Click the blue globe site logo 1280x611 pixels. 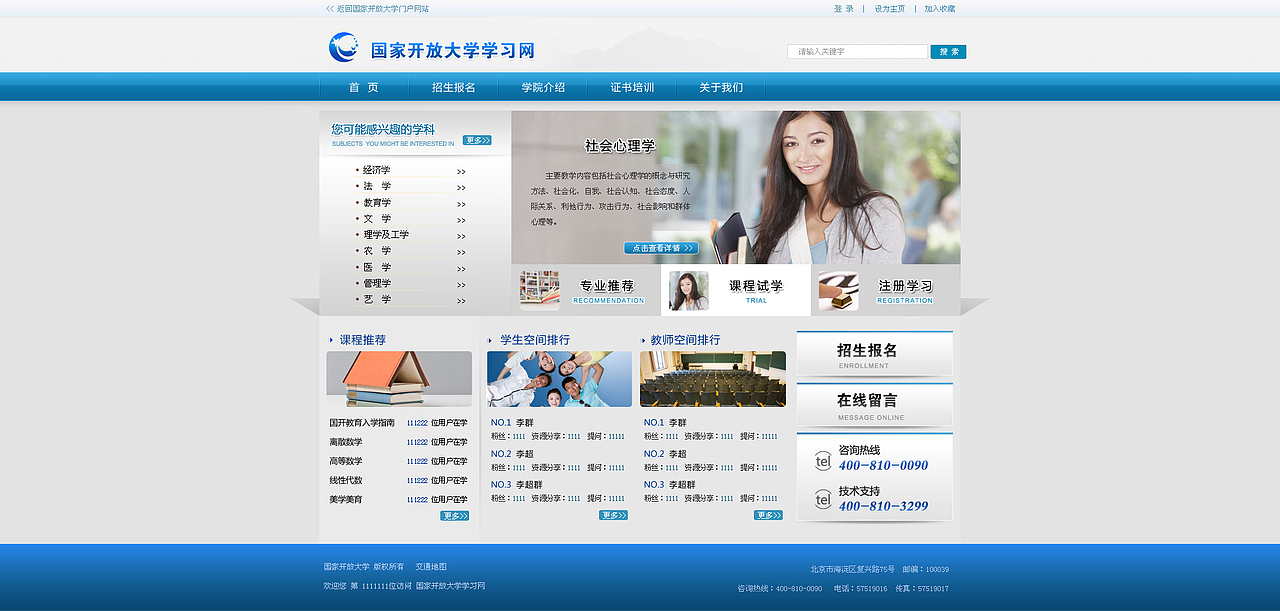tap(343, 47)
